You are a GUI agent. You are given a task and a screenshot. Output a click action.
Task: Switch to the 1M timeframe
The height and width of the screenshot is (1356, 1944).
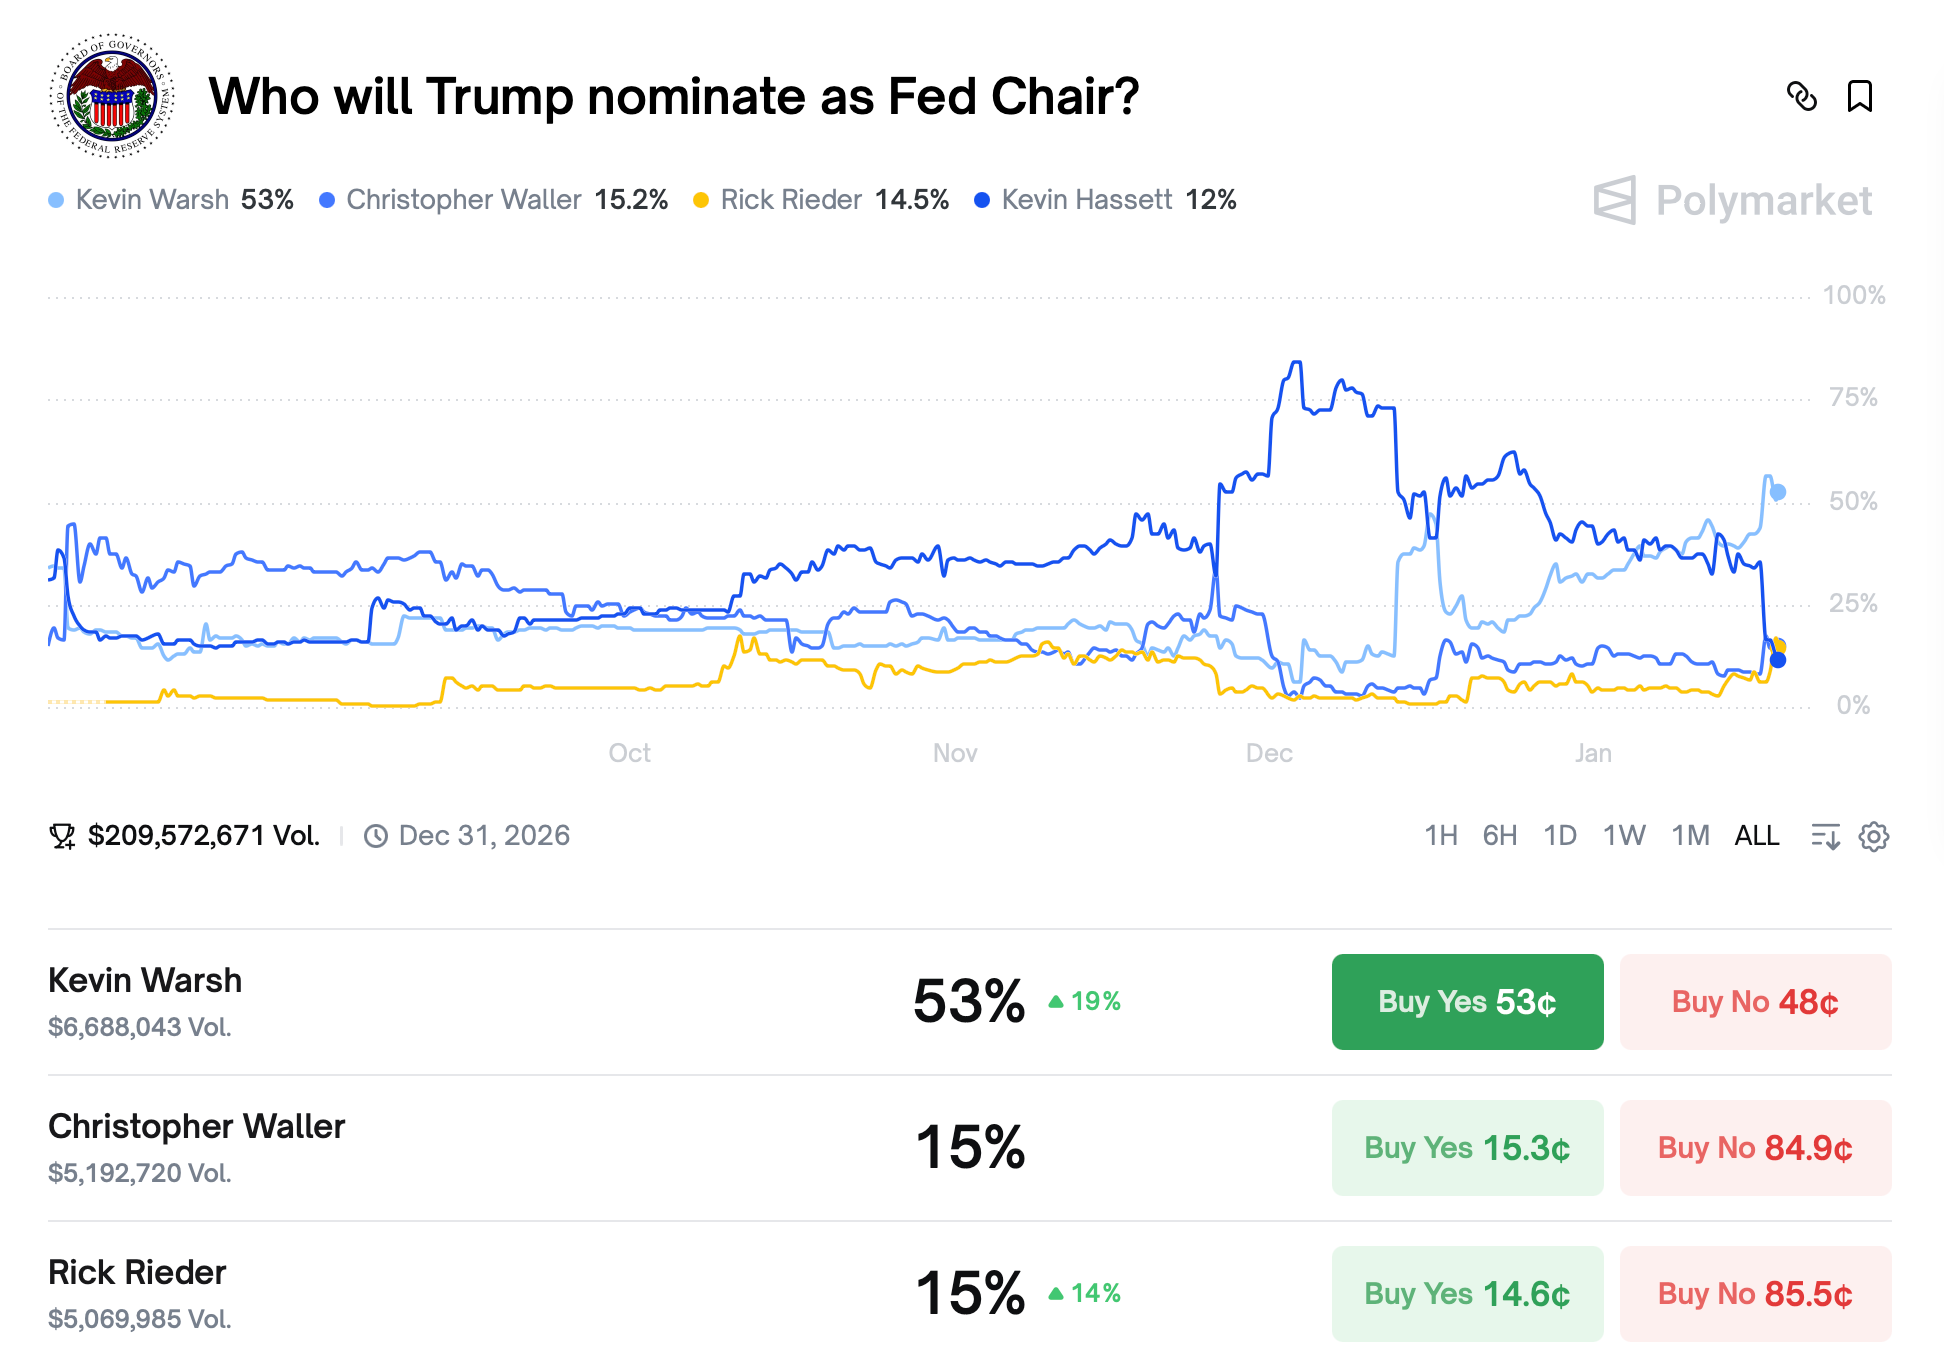click(1690, 836)
